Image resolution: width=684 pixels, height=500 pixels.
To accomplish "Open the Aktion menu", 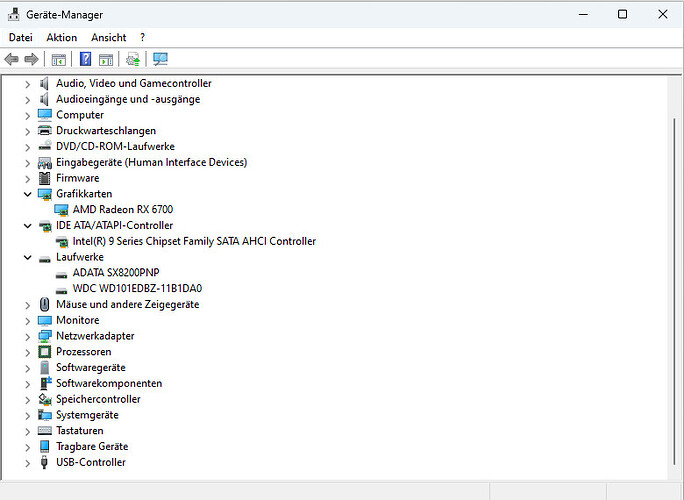I will coord(61,38).
